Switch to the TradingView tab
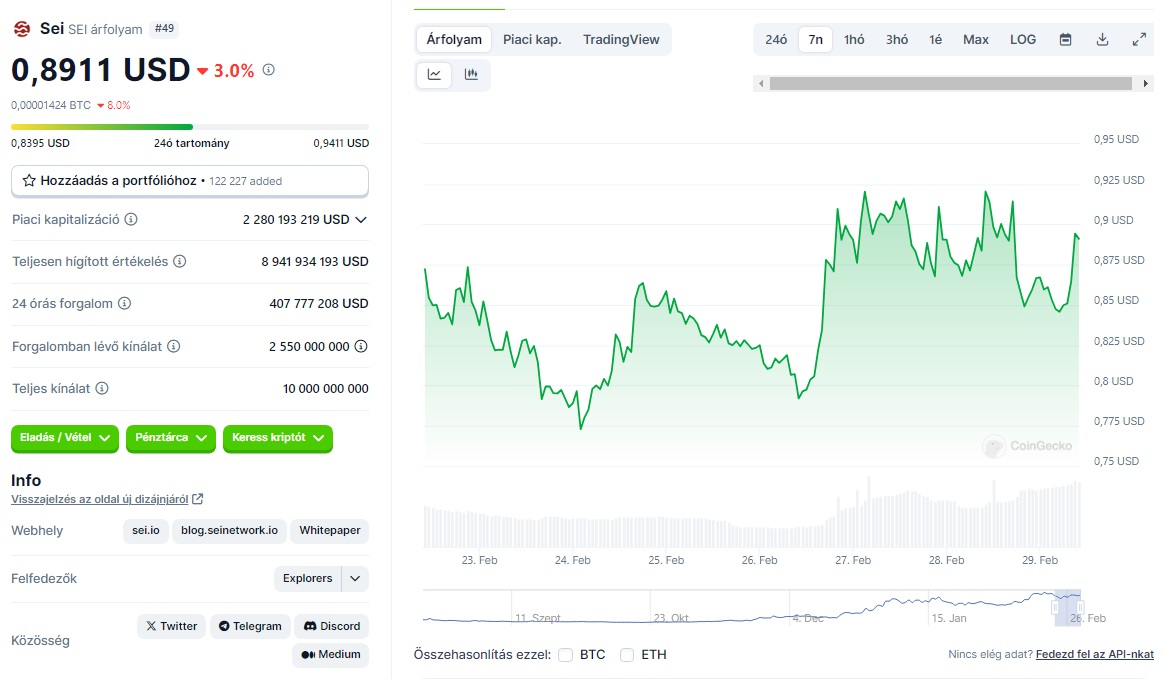This screenshot has width=1165, height=679. 621,39
